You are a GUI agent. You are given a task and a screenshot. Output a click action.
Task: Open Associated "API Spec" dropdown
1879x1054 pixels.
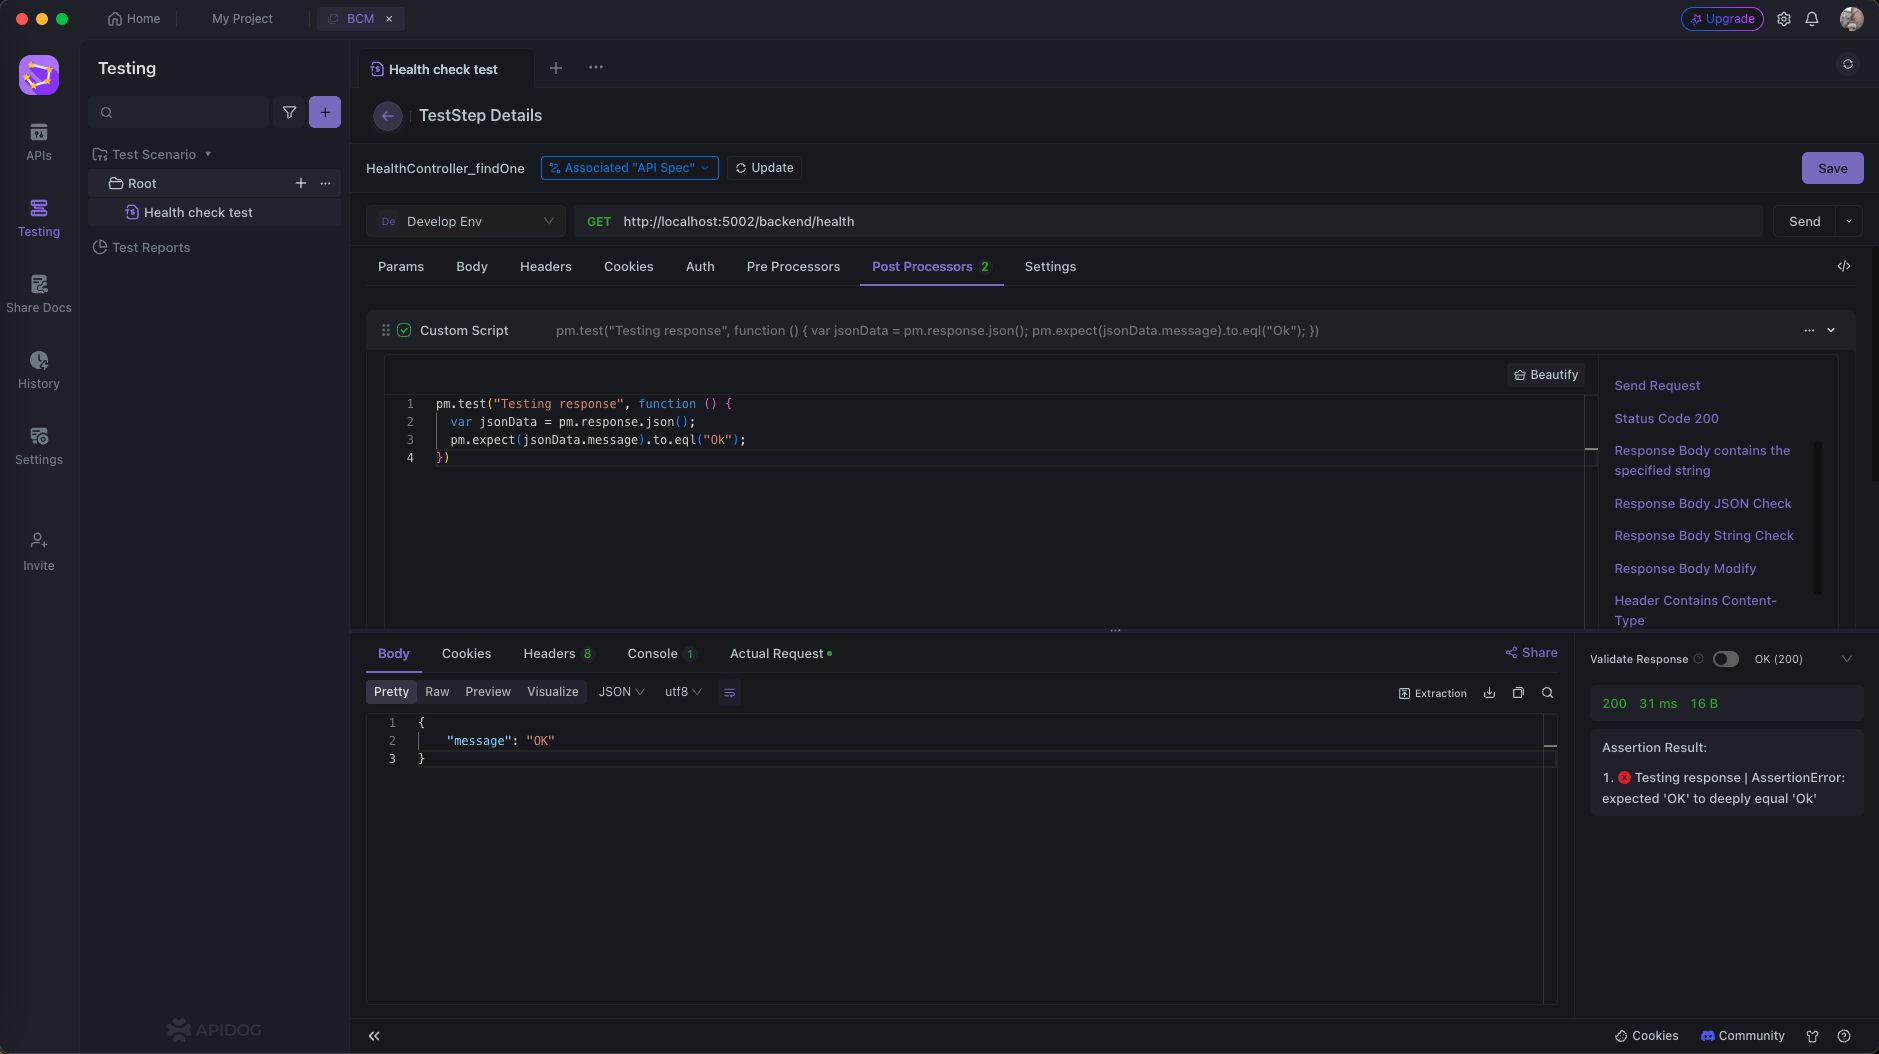pyautogui.click(x=630, y=168)
